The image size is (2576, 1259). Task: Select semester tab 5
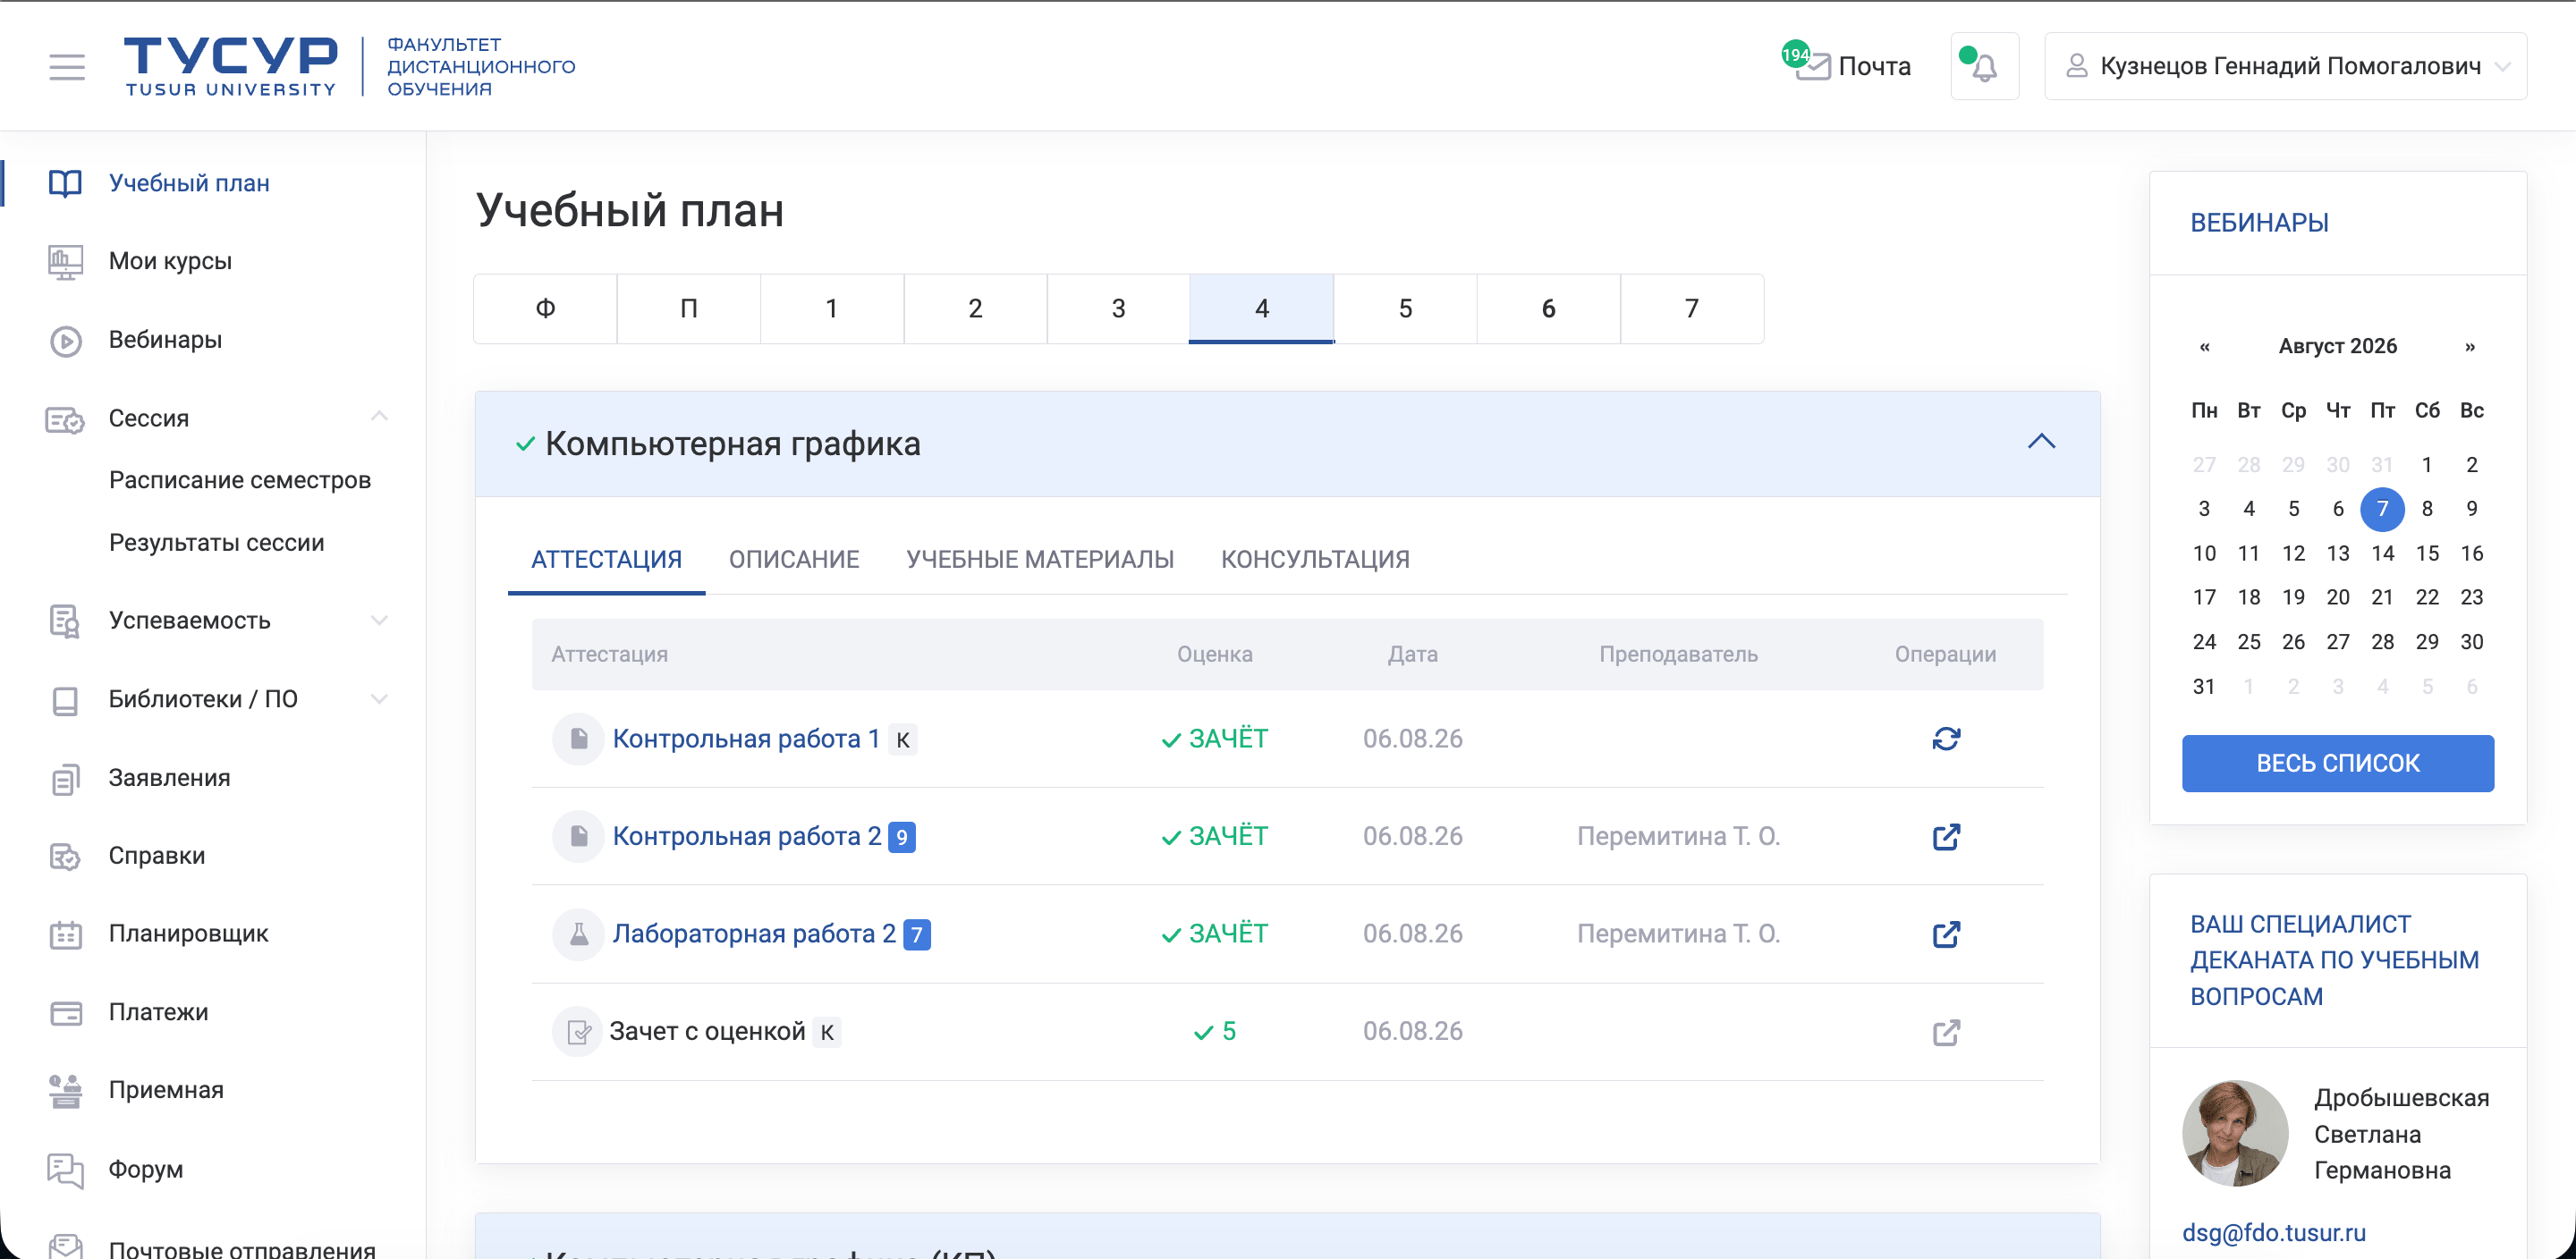pos(1405,309)
